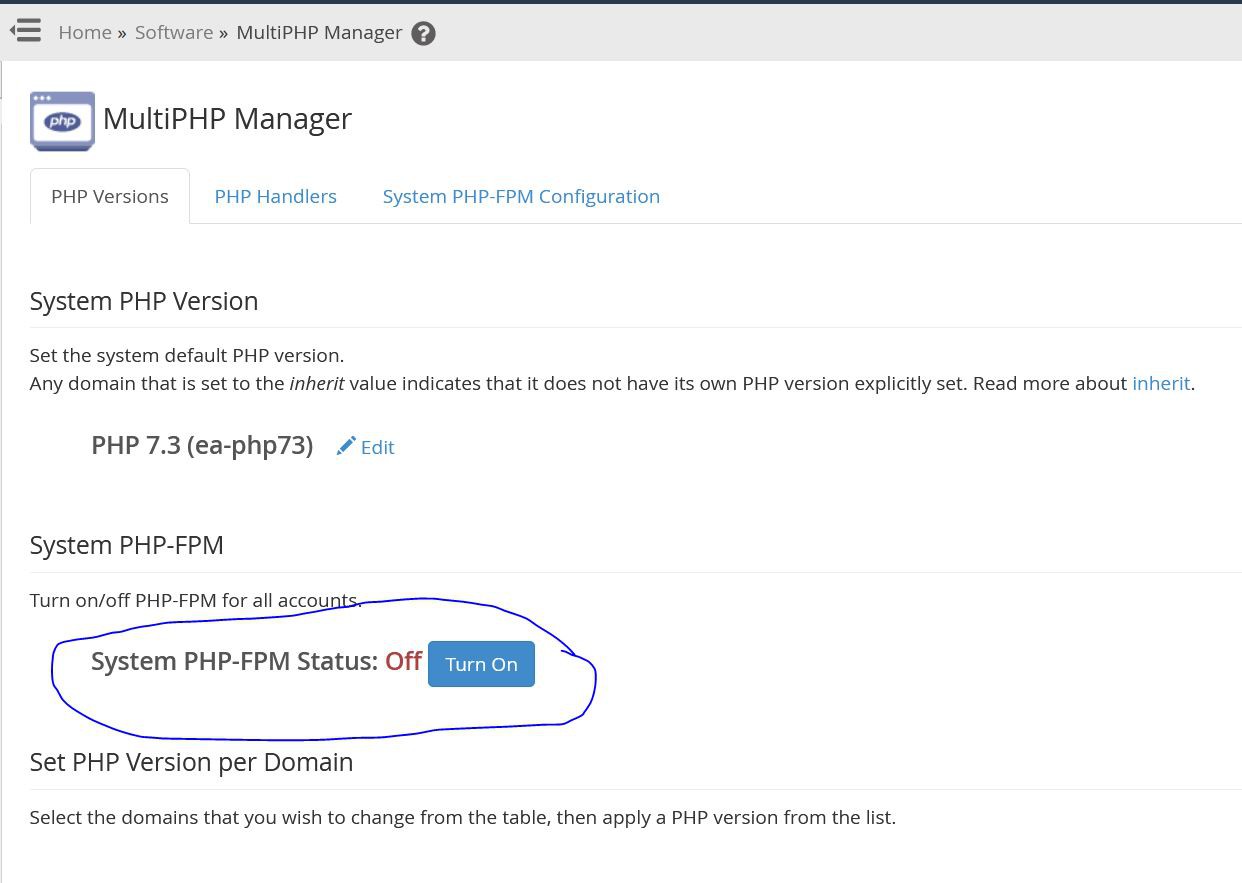The image size is (1242, 883).
Task: Go to System PHP-FPM Configuration tab
Action: pos(521,197)
